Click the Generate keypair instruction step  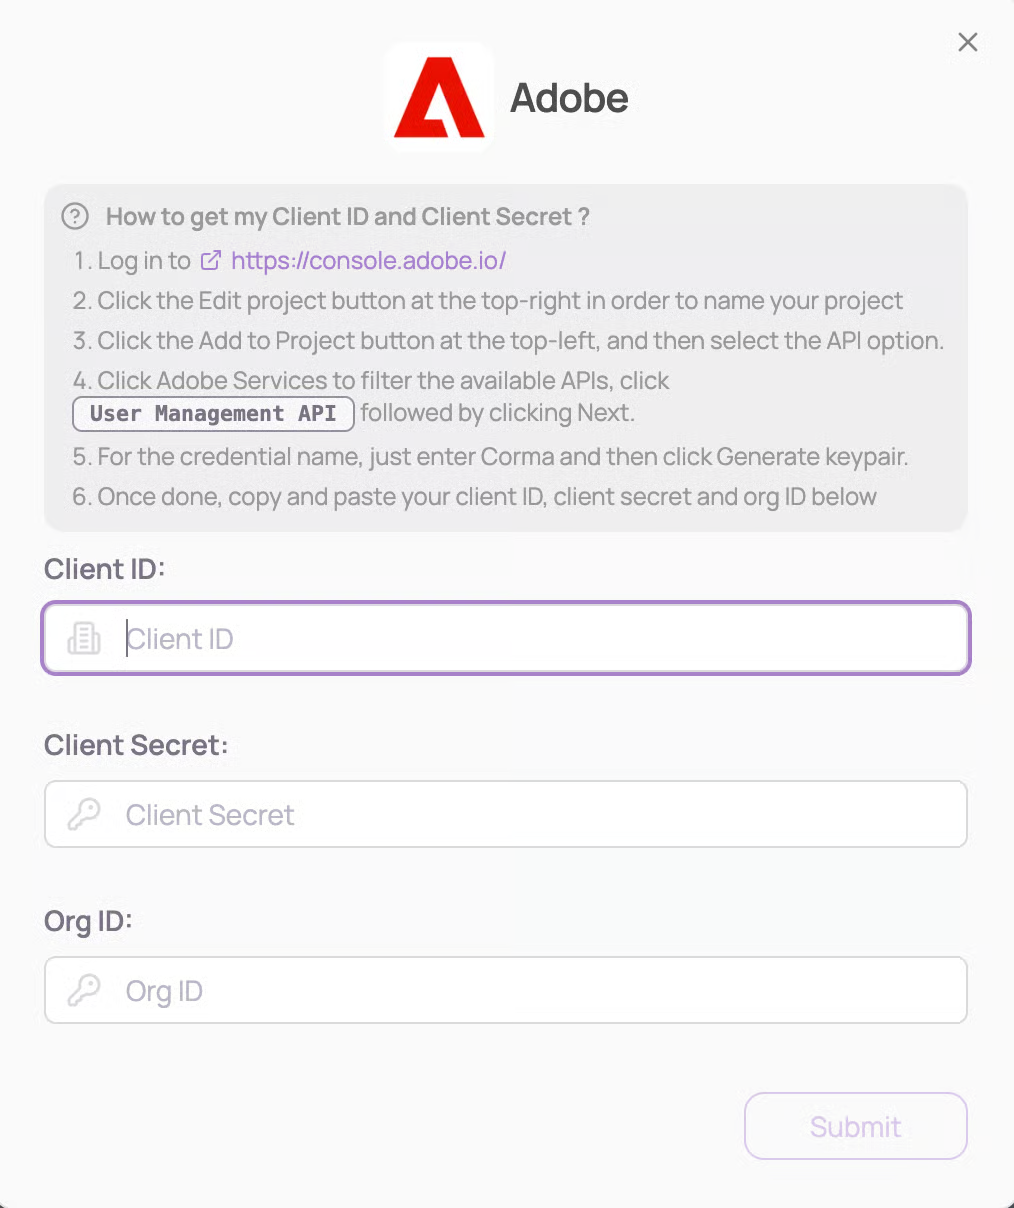[490, 457]
